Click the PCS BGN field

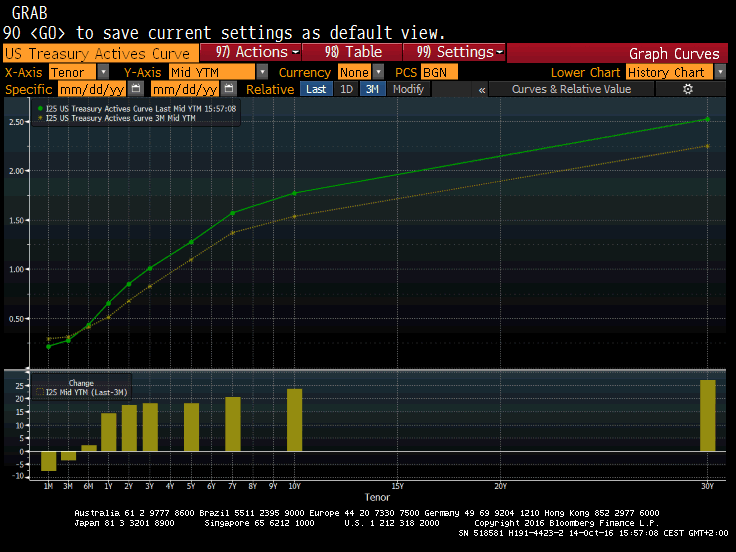[439, 72]
